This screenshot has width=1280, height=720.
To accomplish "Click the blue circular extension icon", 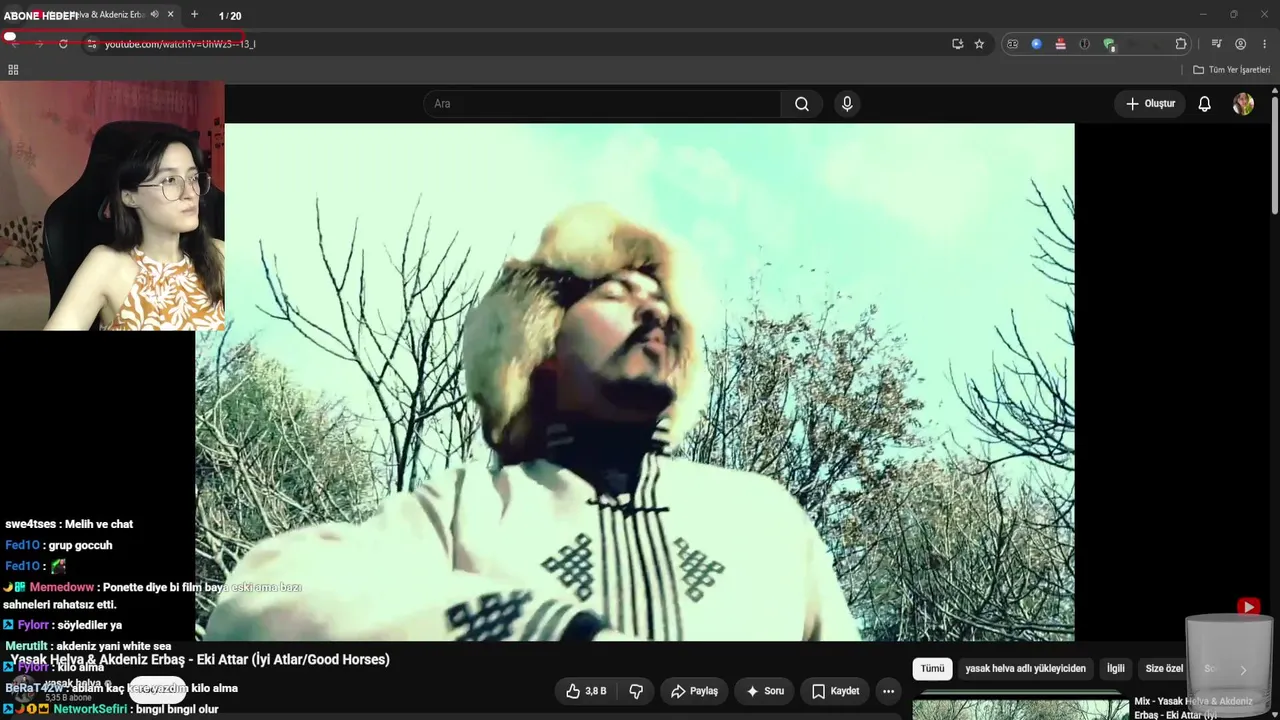I will click(x=1036, y=44).
